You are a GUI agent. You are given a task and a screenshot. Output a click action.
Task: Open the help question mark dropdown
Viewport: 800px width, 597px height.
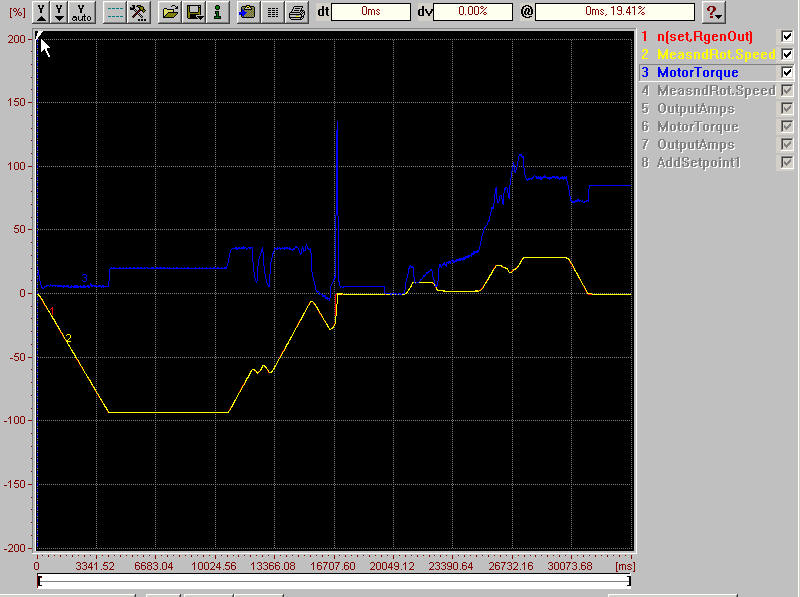point(714,12)
